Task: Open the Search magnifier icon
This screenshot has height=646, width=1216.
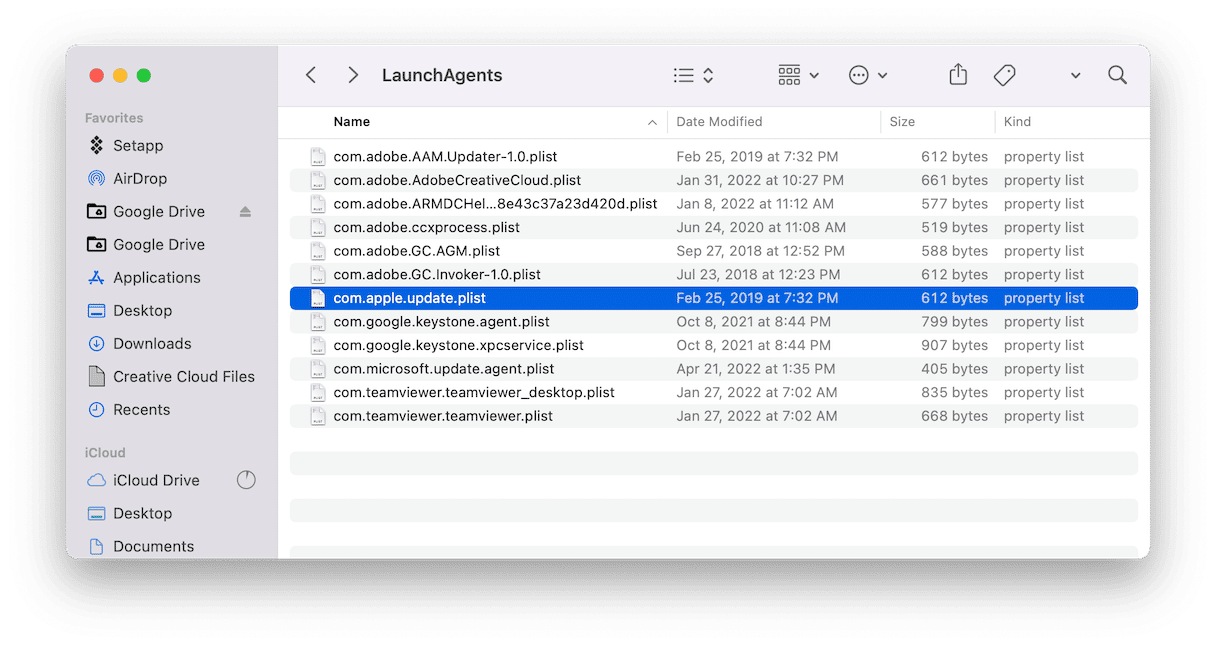Action: point(1118,75)
